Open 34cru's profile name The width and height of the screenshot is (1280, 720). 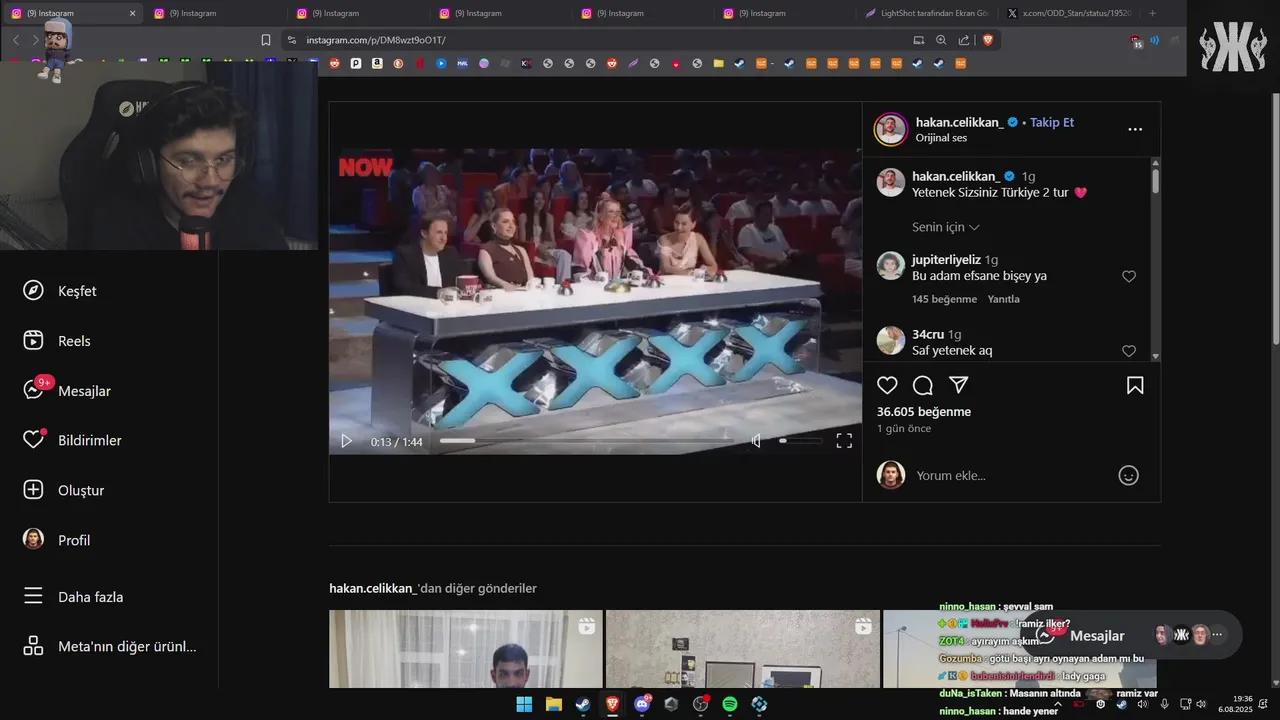(x=928, y=334)
